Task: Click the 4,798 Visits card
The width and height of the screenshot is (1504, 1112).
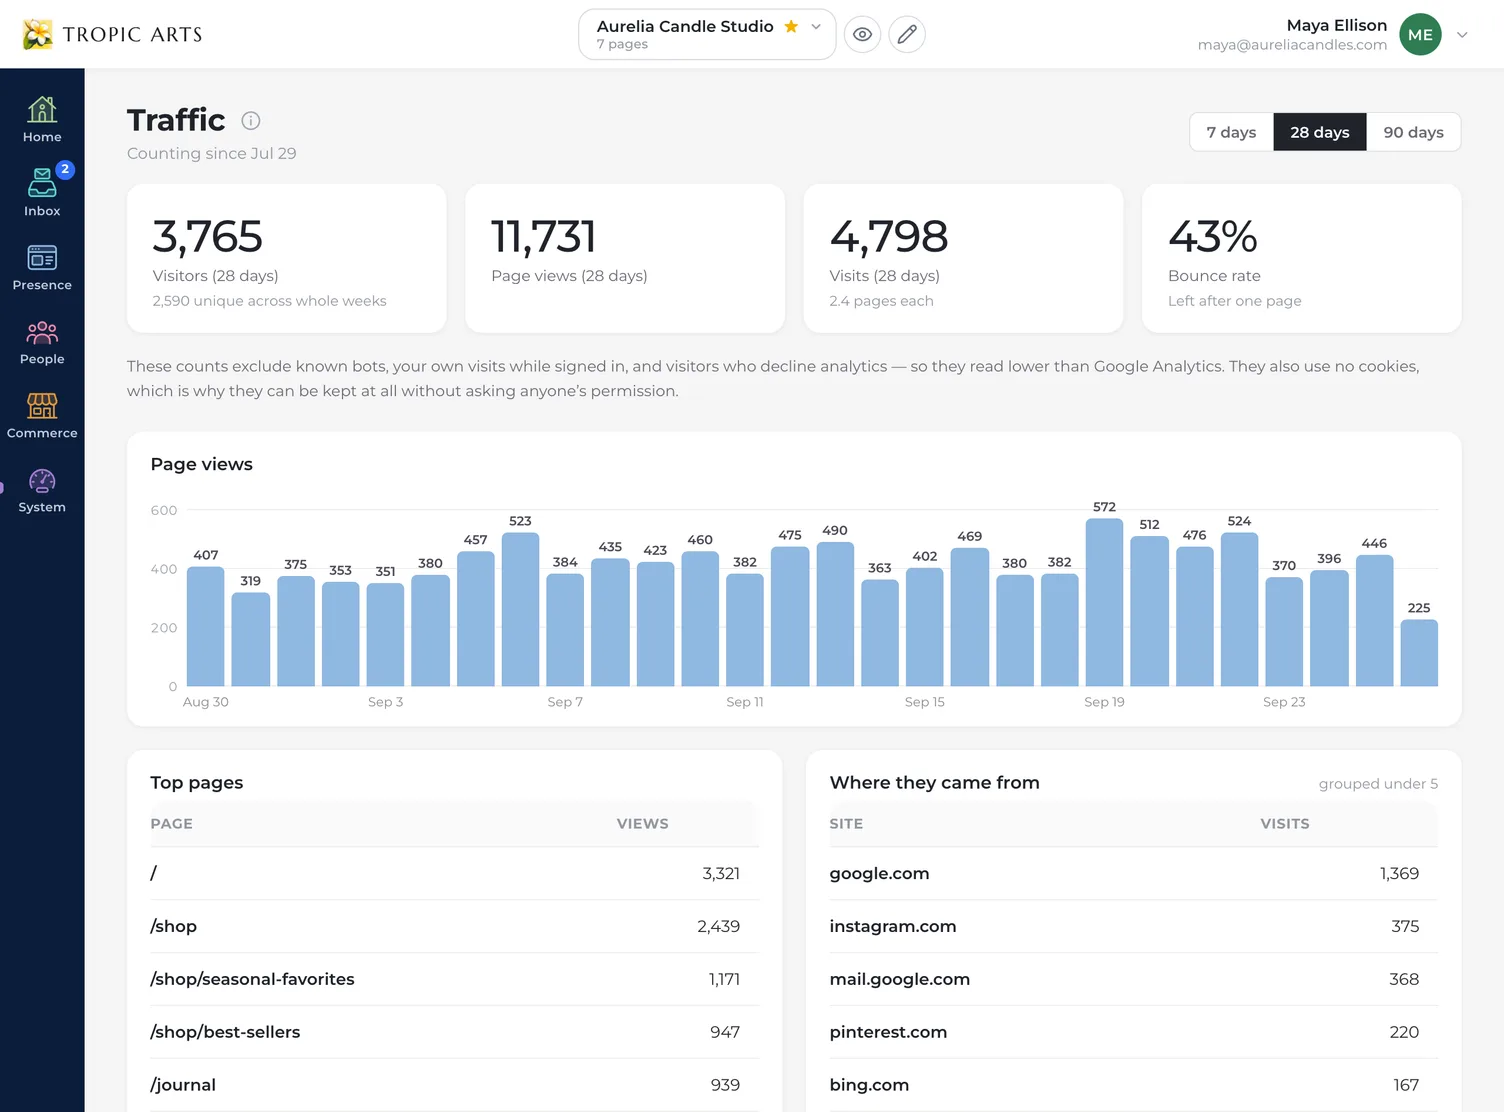Action: tap(963, 258)
